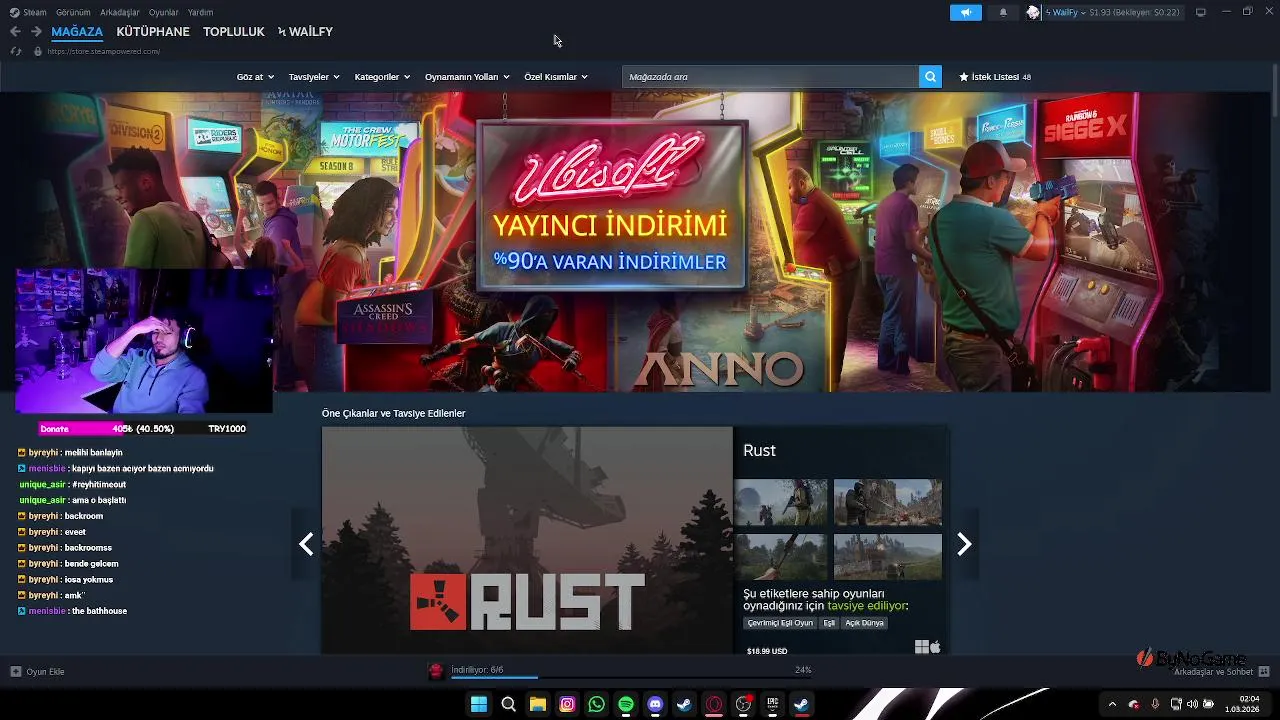Open the large Rust capsule image
Image resolution: width=1280 pixels, height=720 pixels.
[527, 541]
